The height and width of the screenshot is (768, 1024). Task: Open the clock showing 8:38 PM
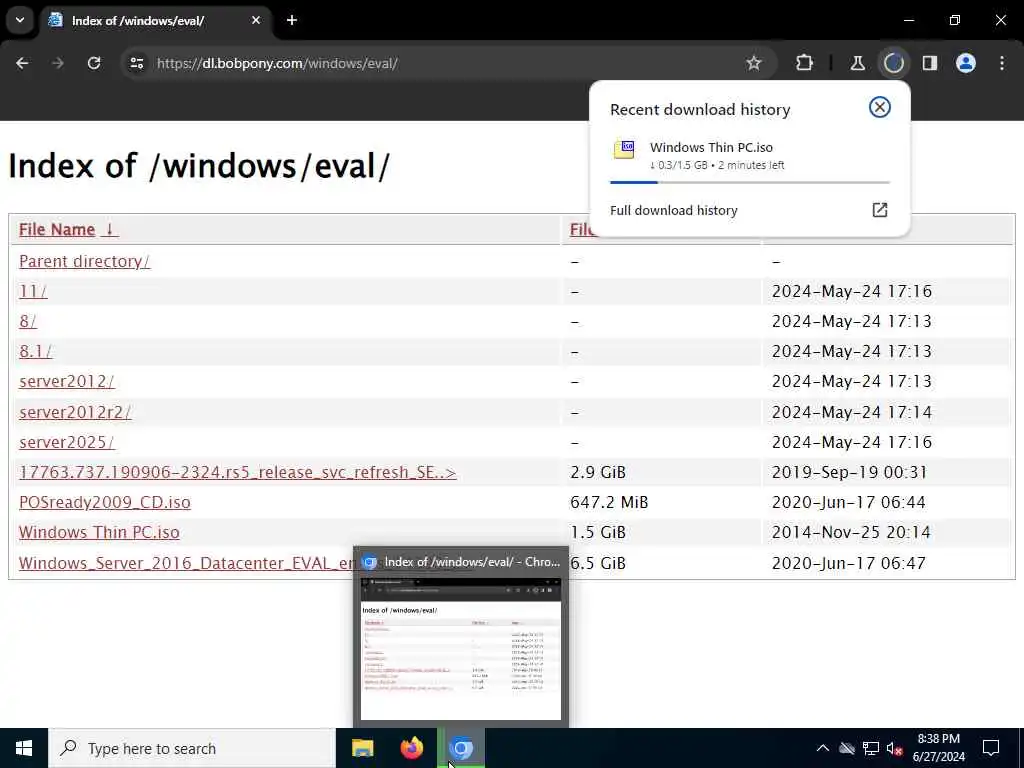tap(938, 748)
